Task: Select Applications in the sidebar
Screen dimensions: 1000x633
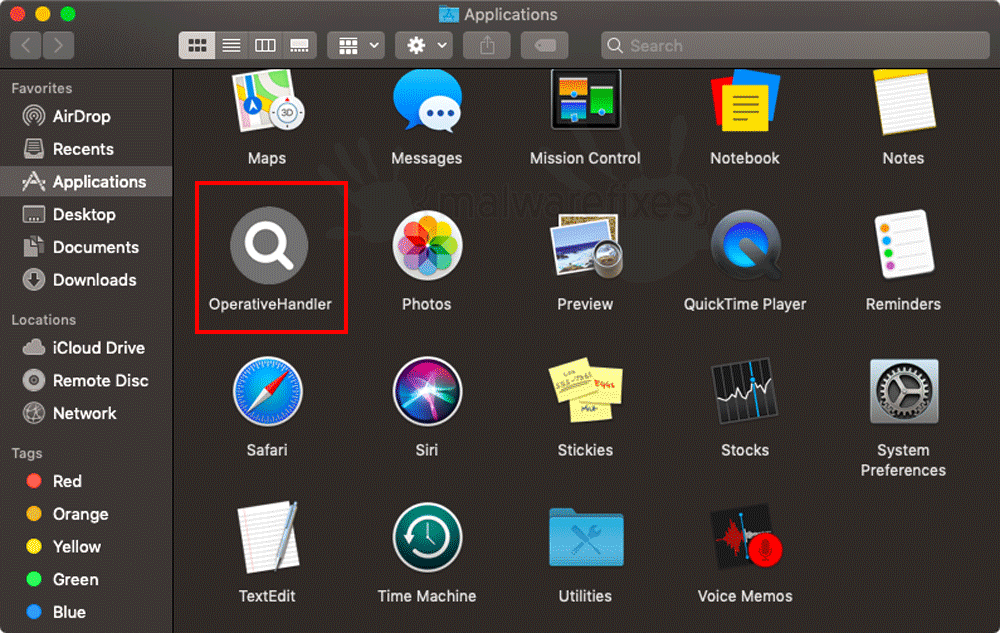Action: [86, 182]
